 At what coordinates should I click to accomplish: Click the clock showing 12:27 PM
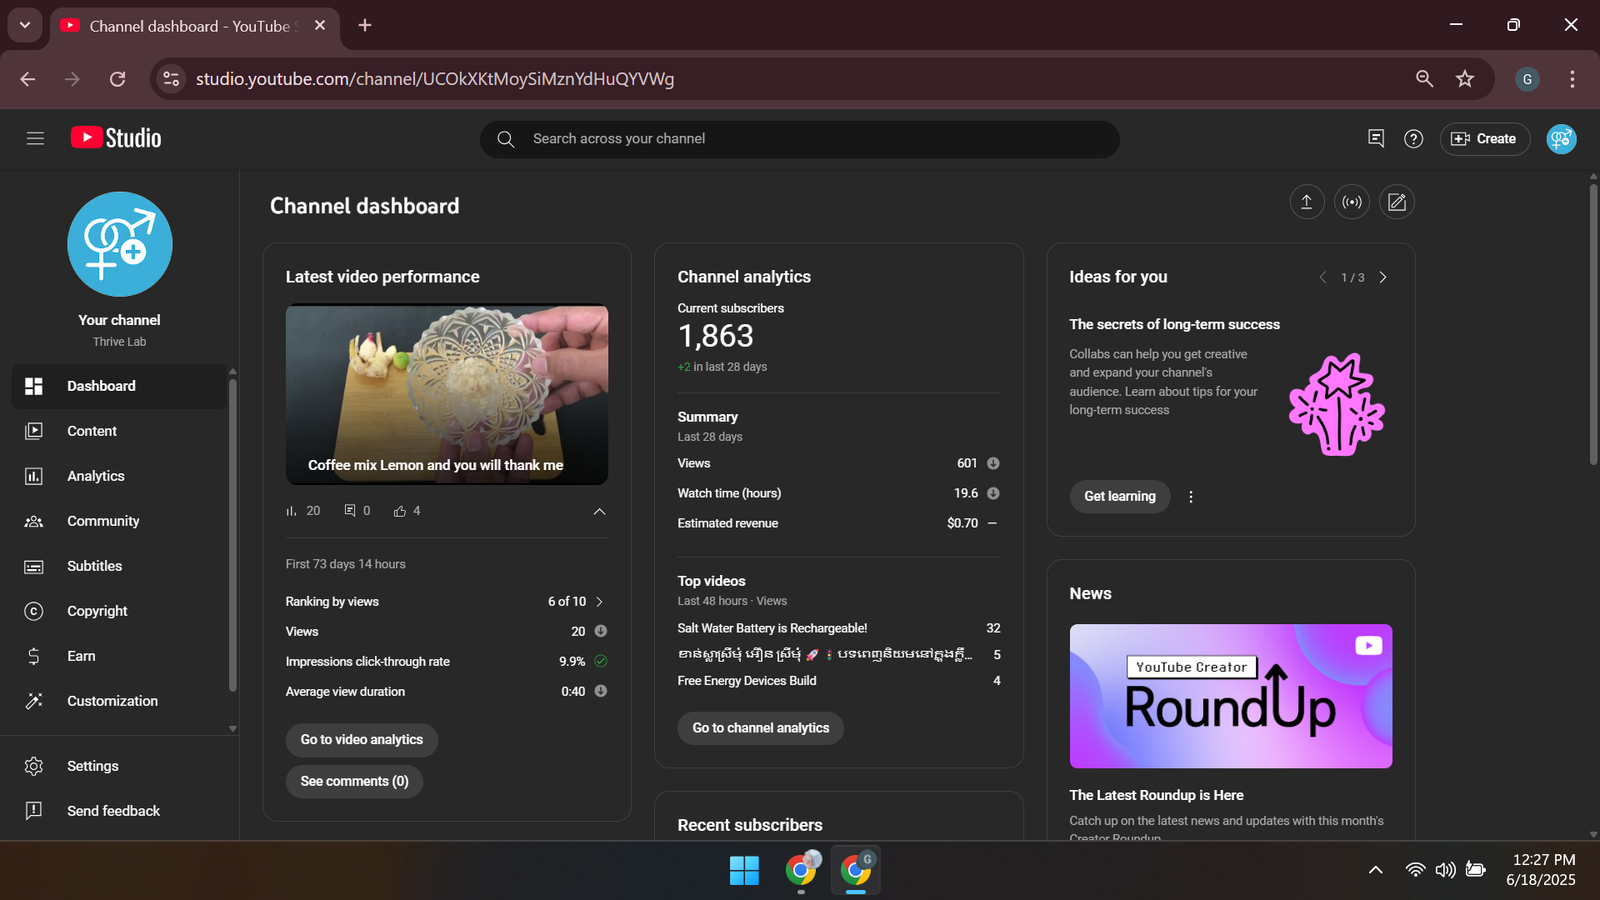pyautogui.click(x=1544, y=860)
